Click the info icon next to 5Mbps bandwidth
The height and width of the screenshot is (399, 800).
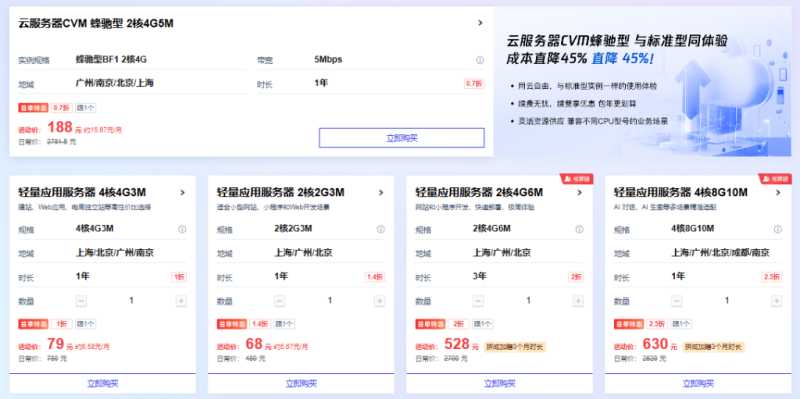(x=480, y=60)
